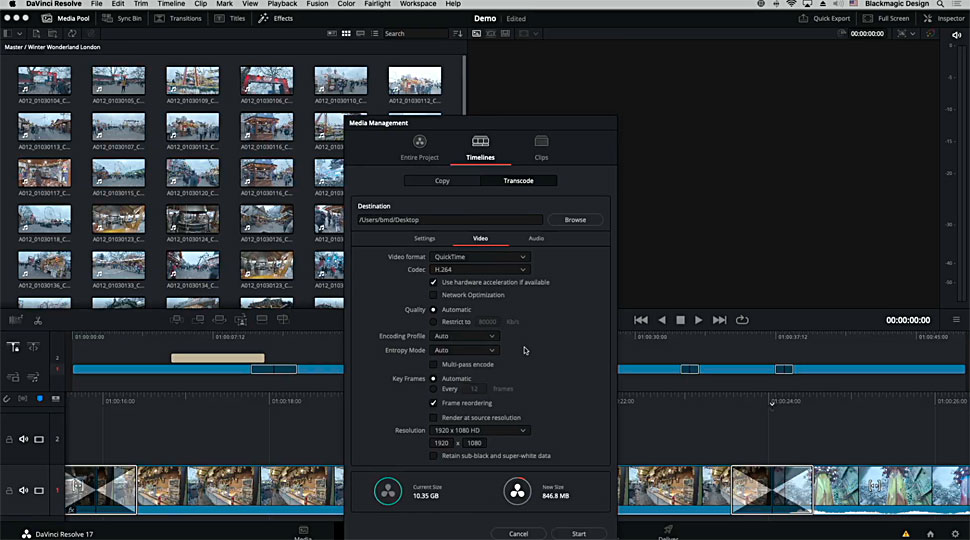Select the split clip scissors tool
Screen dimensions: 970x540
click(38, 320)
